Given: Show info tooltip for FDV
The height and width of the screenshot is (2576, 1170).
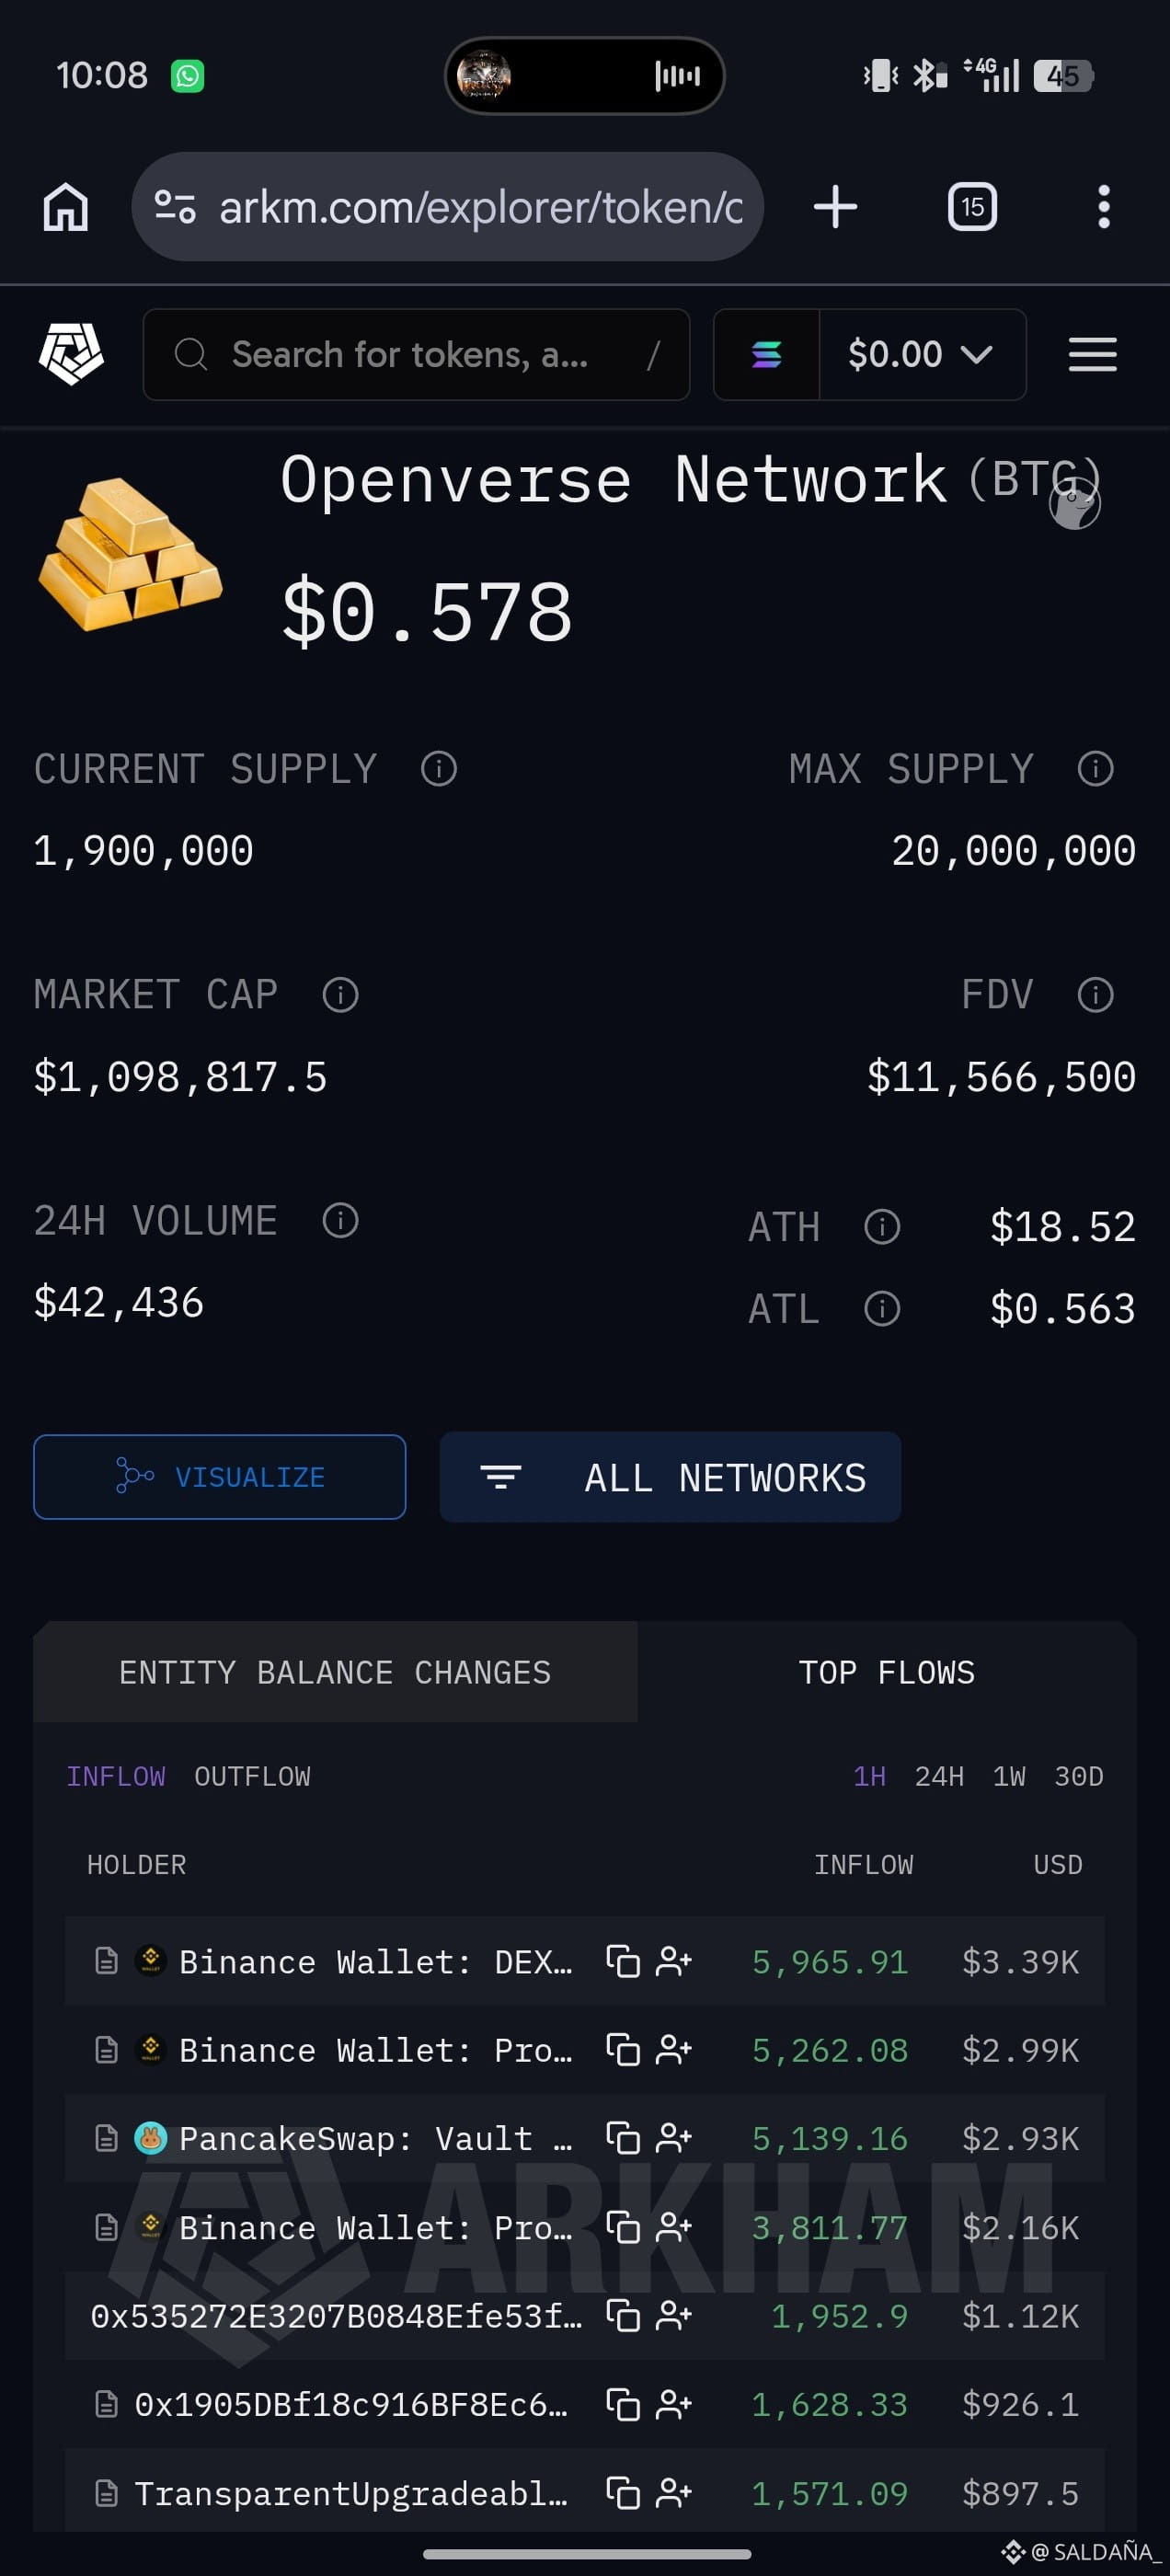Looking at the screenshot, I should 1095,995.
